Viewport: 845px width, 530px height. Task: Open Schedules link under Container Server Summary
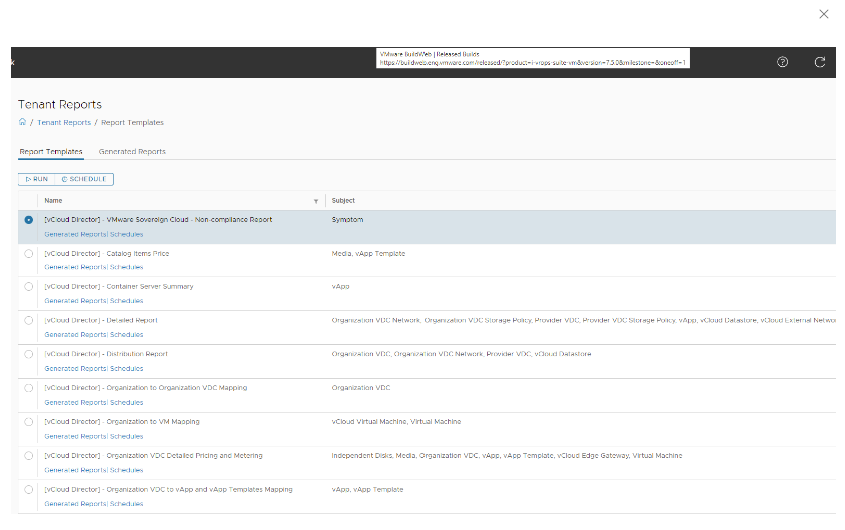click(x=127, y=301)
